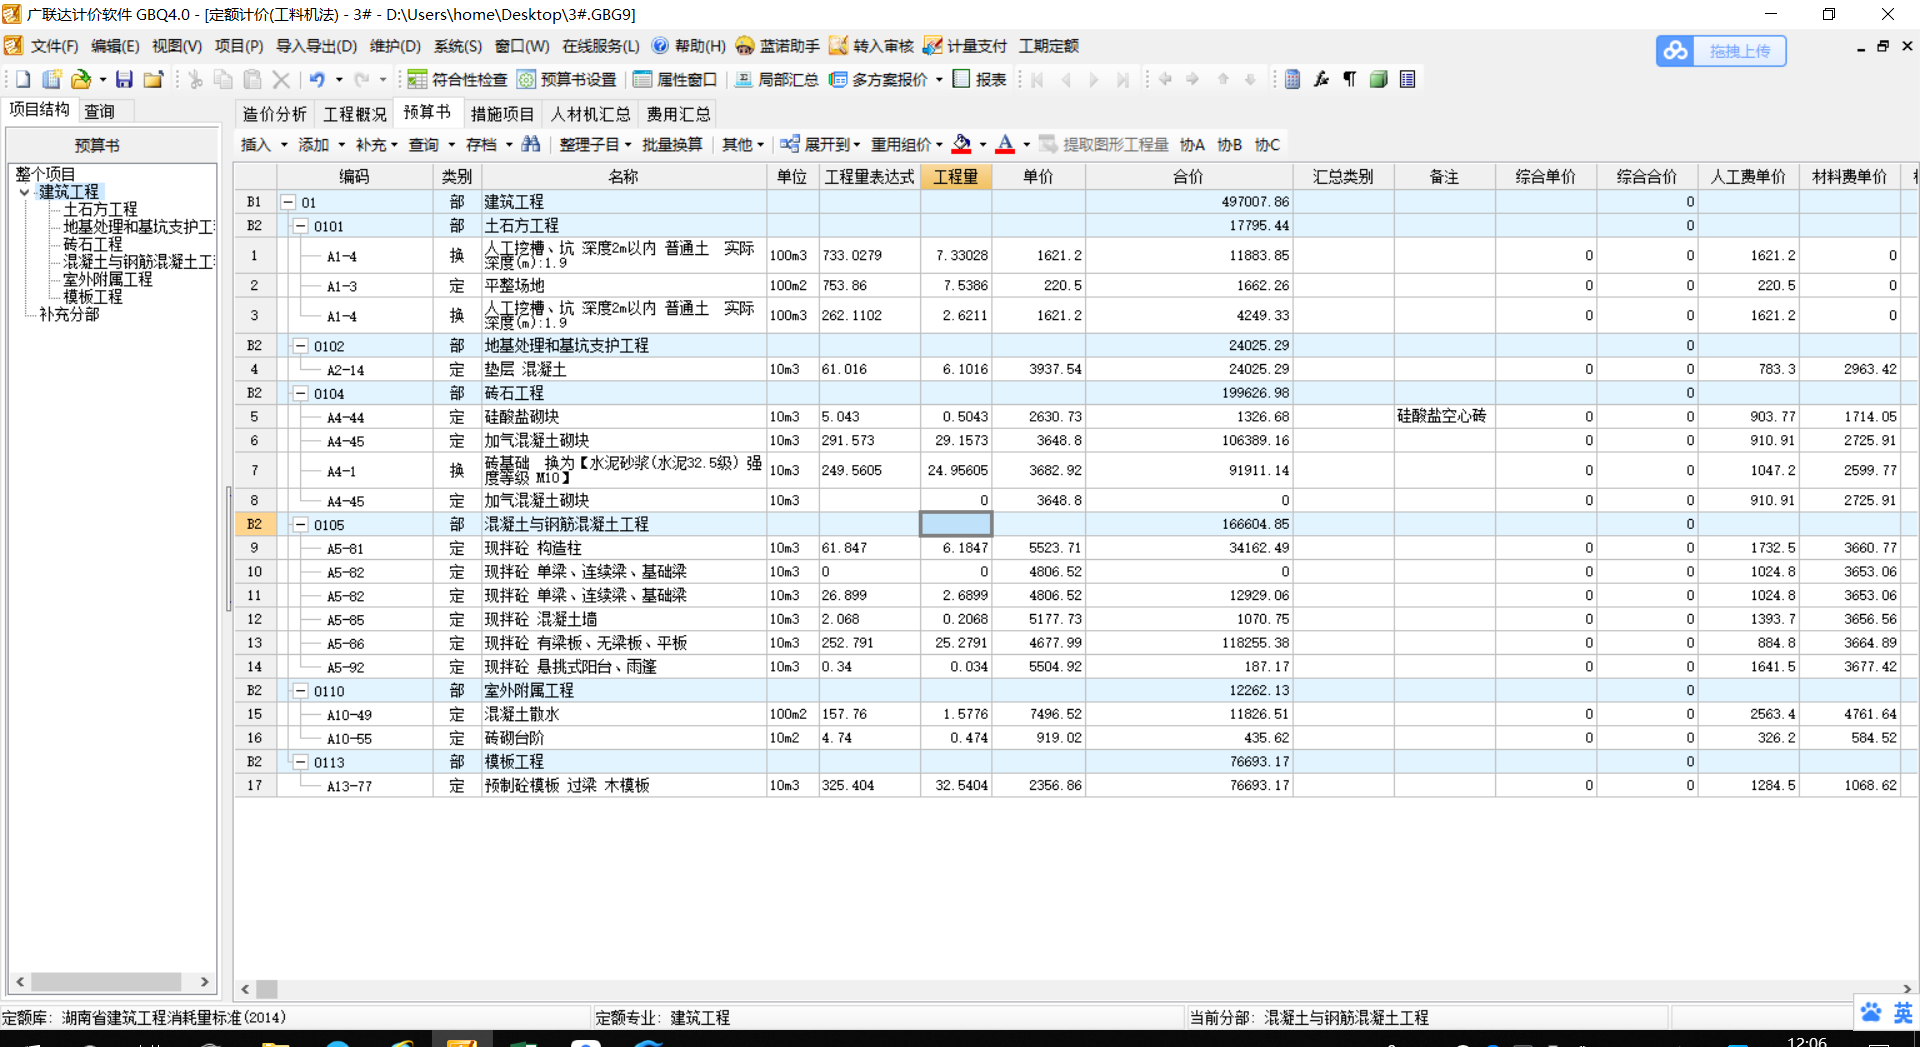Collapse the 0104 砖石工程 section
The width and height of the screenshot is (1920, 1047).
pyautogui.click(x=300, y=393)
